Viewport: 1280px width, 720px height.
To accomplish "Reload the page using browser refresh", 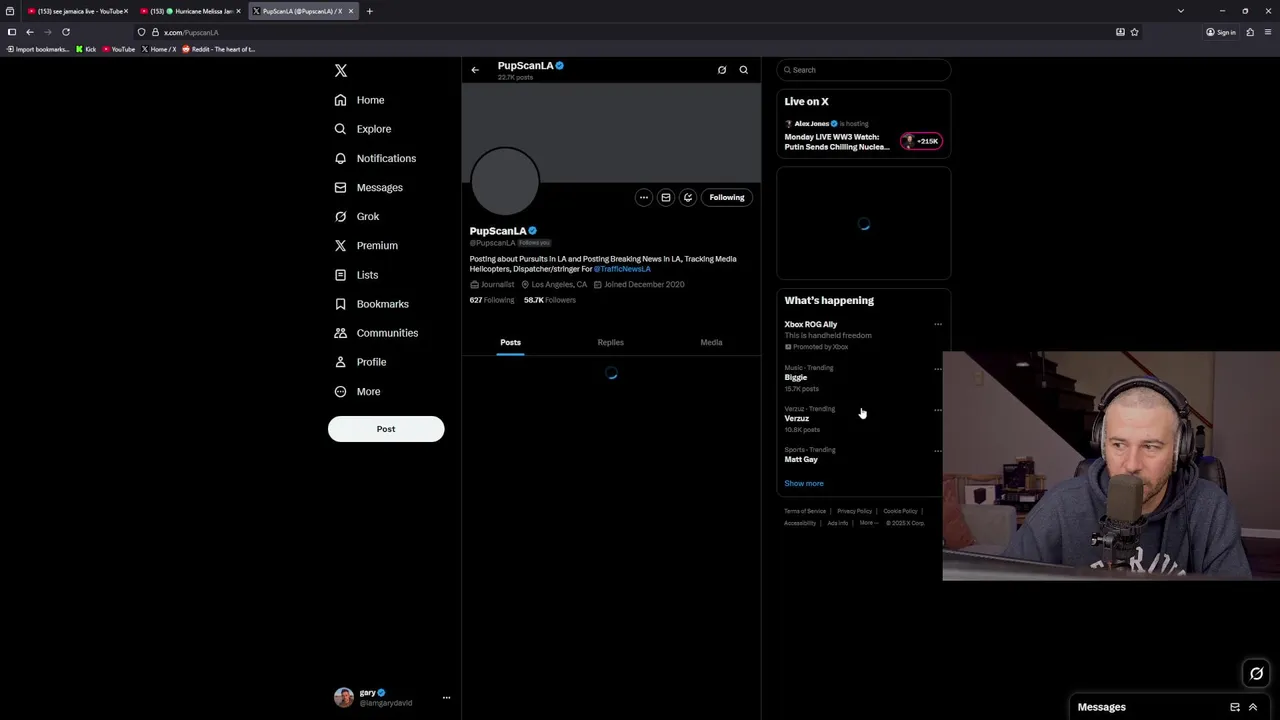I will click(x=66, y=32).
